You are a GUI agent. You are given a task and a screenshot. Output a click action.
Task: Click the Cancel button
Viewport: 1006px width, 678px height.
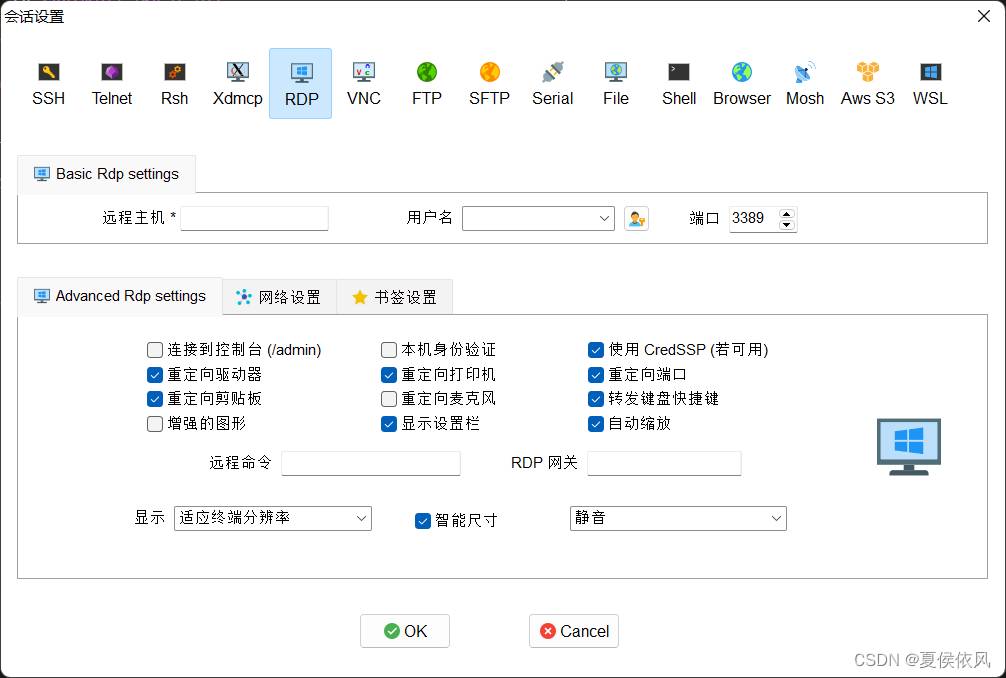tap(574, 631)
